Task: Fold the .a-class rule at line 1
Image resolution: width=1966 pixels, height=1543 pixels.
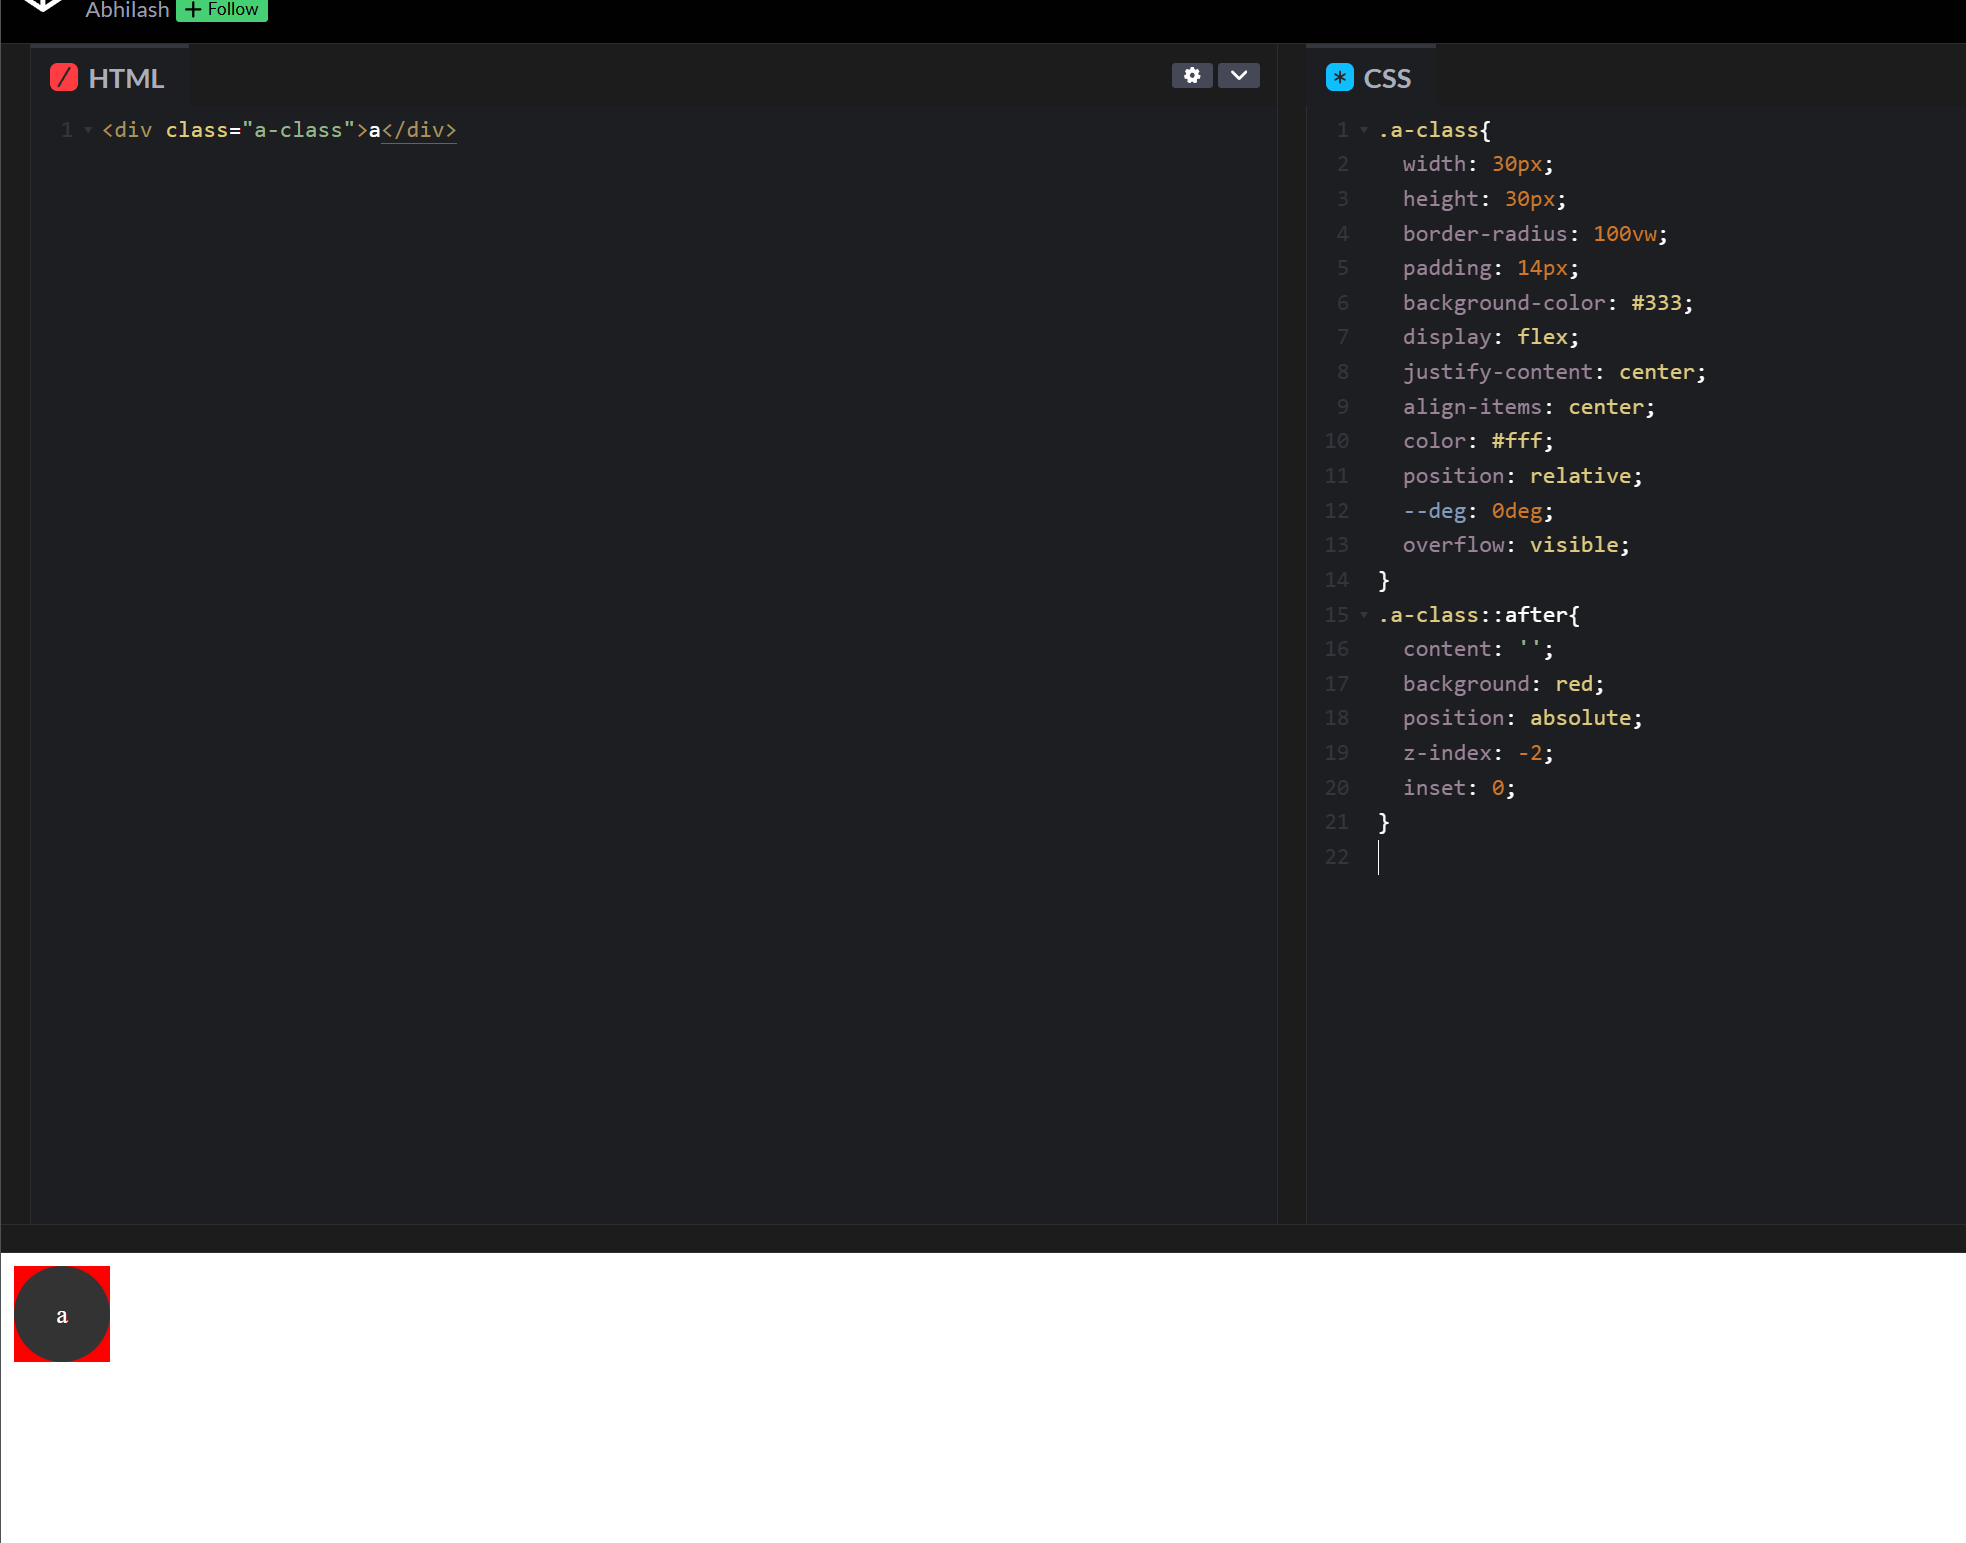Action: (x=1363, y=130)
